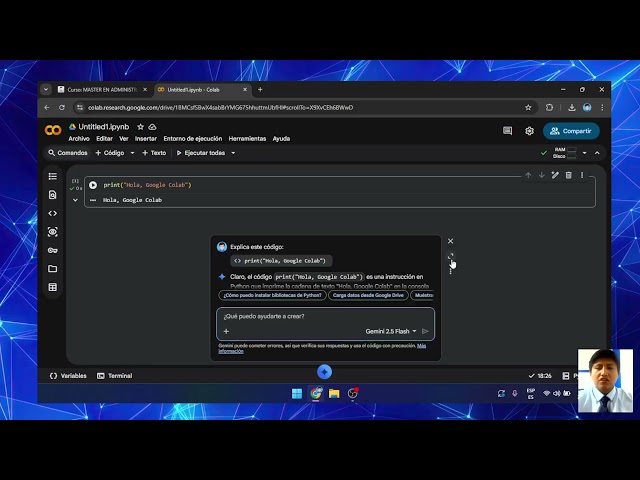The image size is (640, 480).
Task: Open the Variables panel
Action: pyautogui.click(x=68, y=376)
